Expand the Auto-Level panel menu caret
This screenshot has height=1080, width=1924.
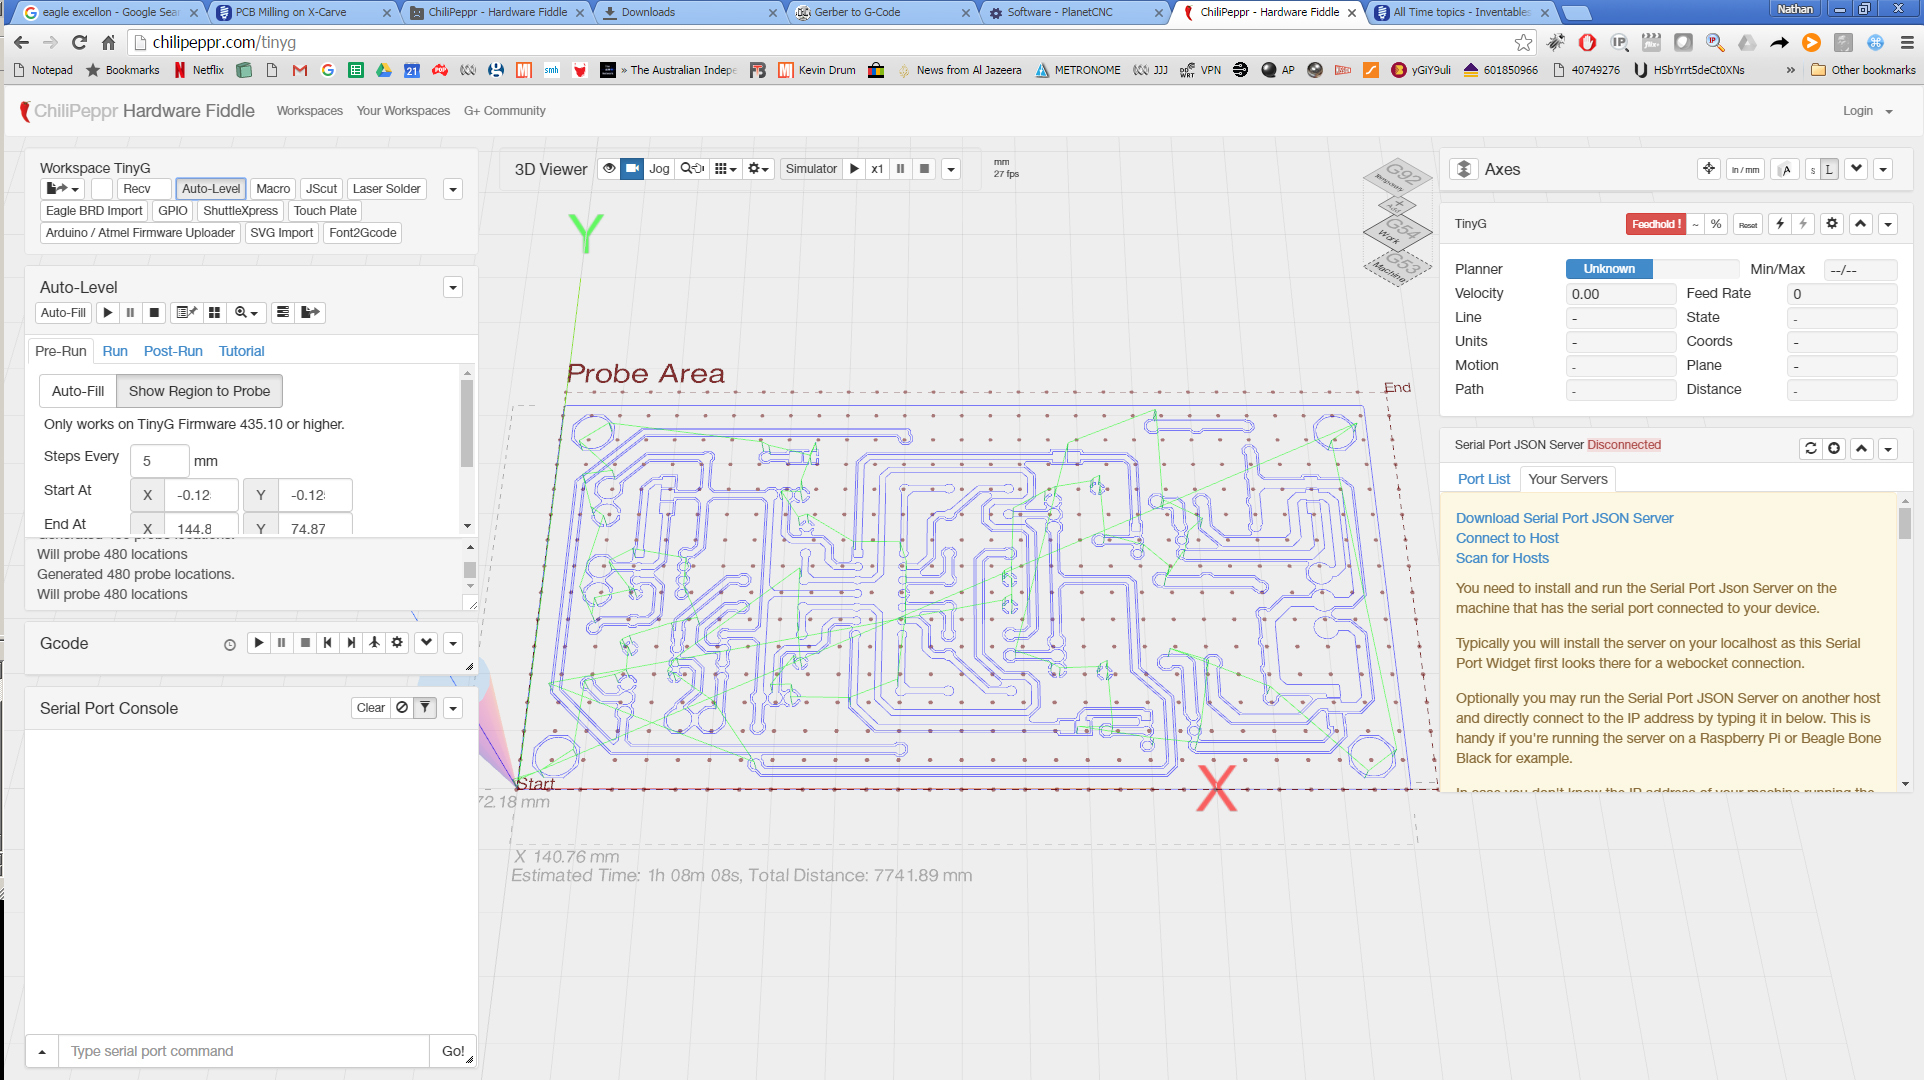(x=453, y=288)
